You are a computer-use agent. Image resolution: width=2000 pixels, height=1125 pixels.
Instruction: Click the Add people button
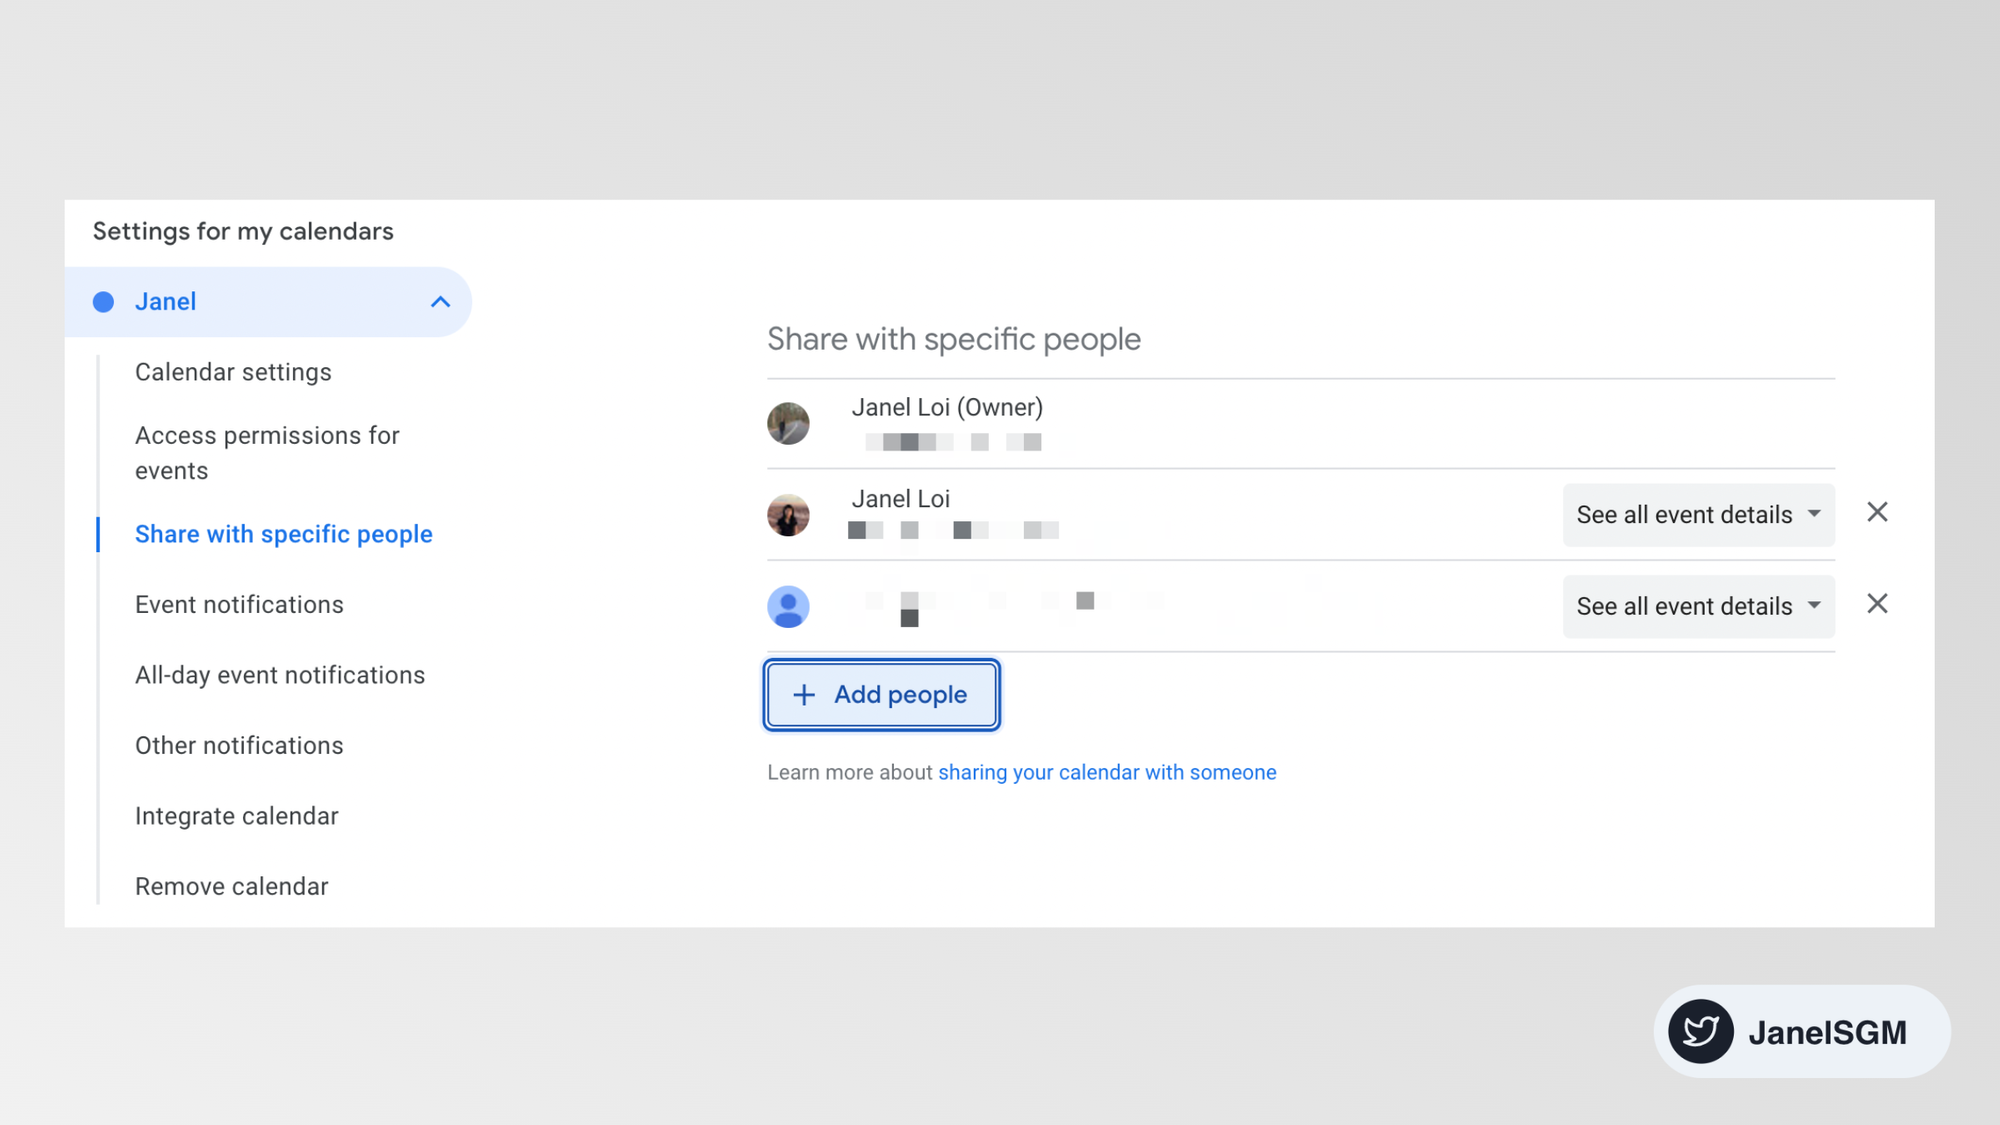click(880, 694)
